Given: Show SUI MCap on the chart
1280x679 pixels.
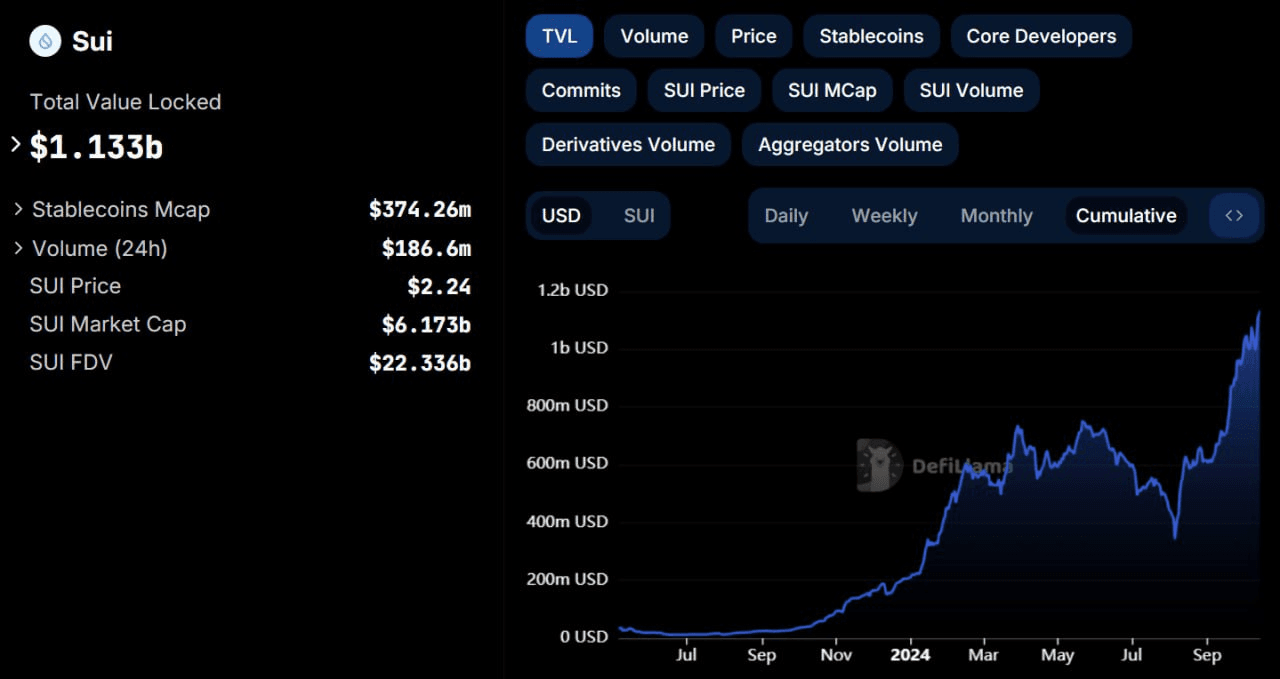Looking at the screenshot, I should [x=832, y=90].
